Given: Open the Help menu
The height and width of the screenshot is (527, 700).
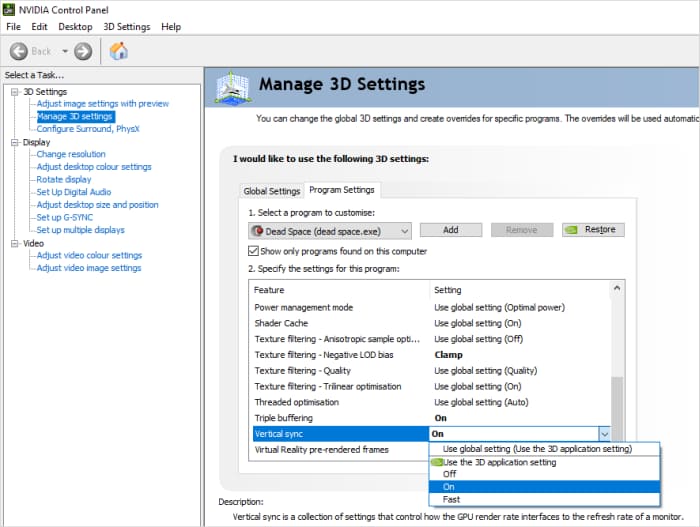Looking at the screenshot, I should point(171,27).
